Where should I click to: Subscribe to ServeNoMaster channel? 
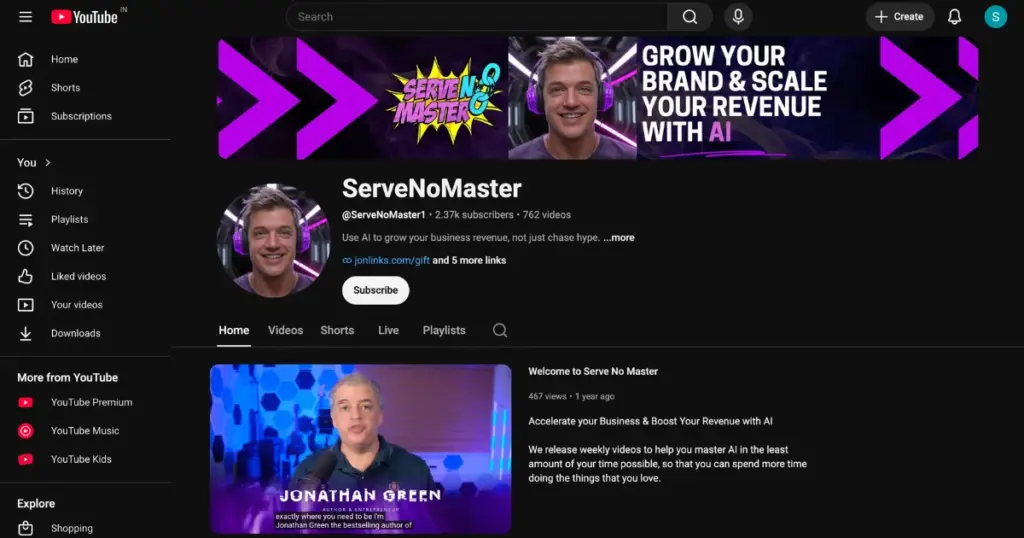point(376,290)
